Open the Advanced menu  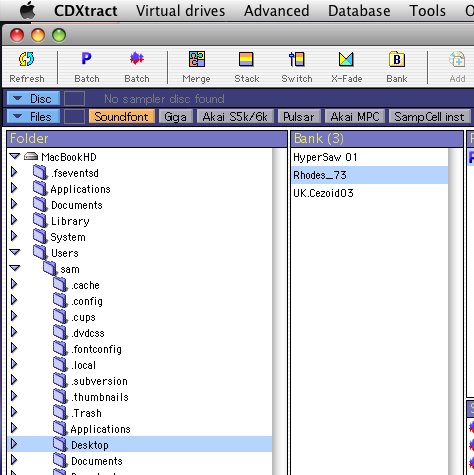tap(276, 11)
